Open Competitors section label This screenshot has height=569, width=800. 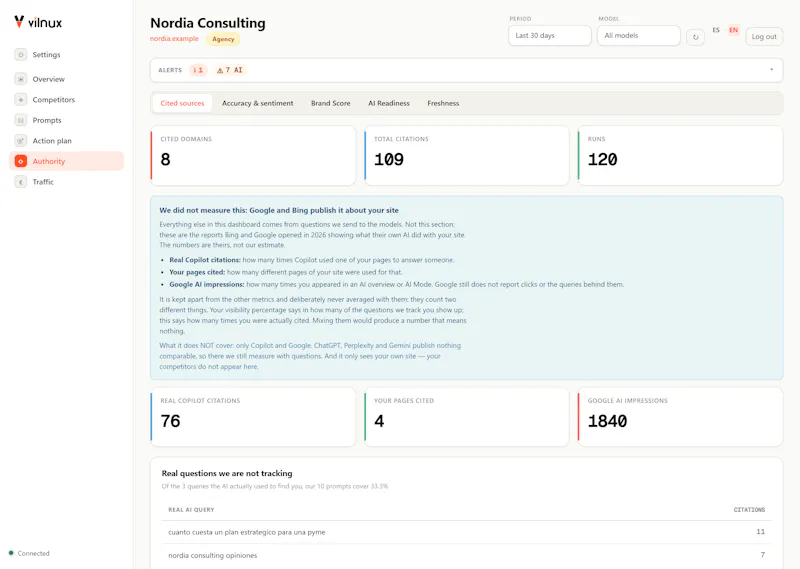pyautogui.click(x=54, y=100)
